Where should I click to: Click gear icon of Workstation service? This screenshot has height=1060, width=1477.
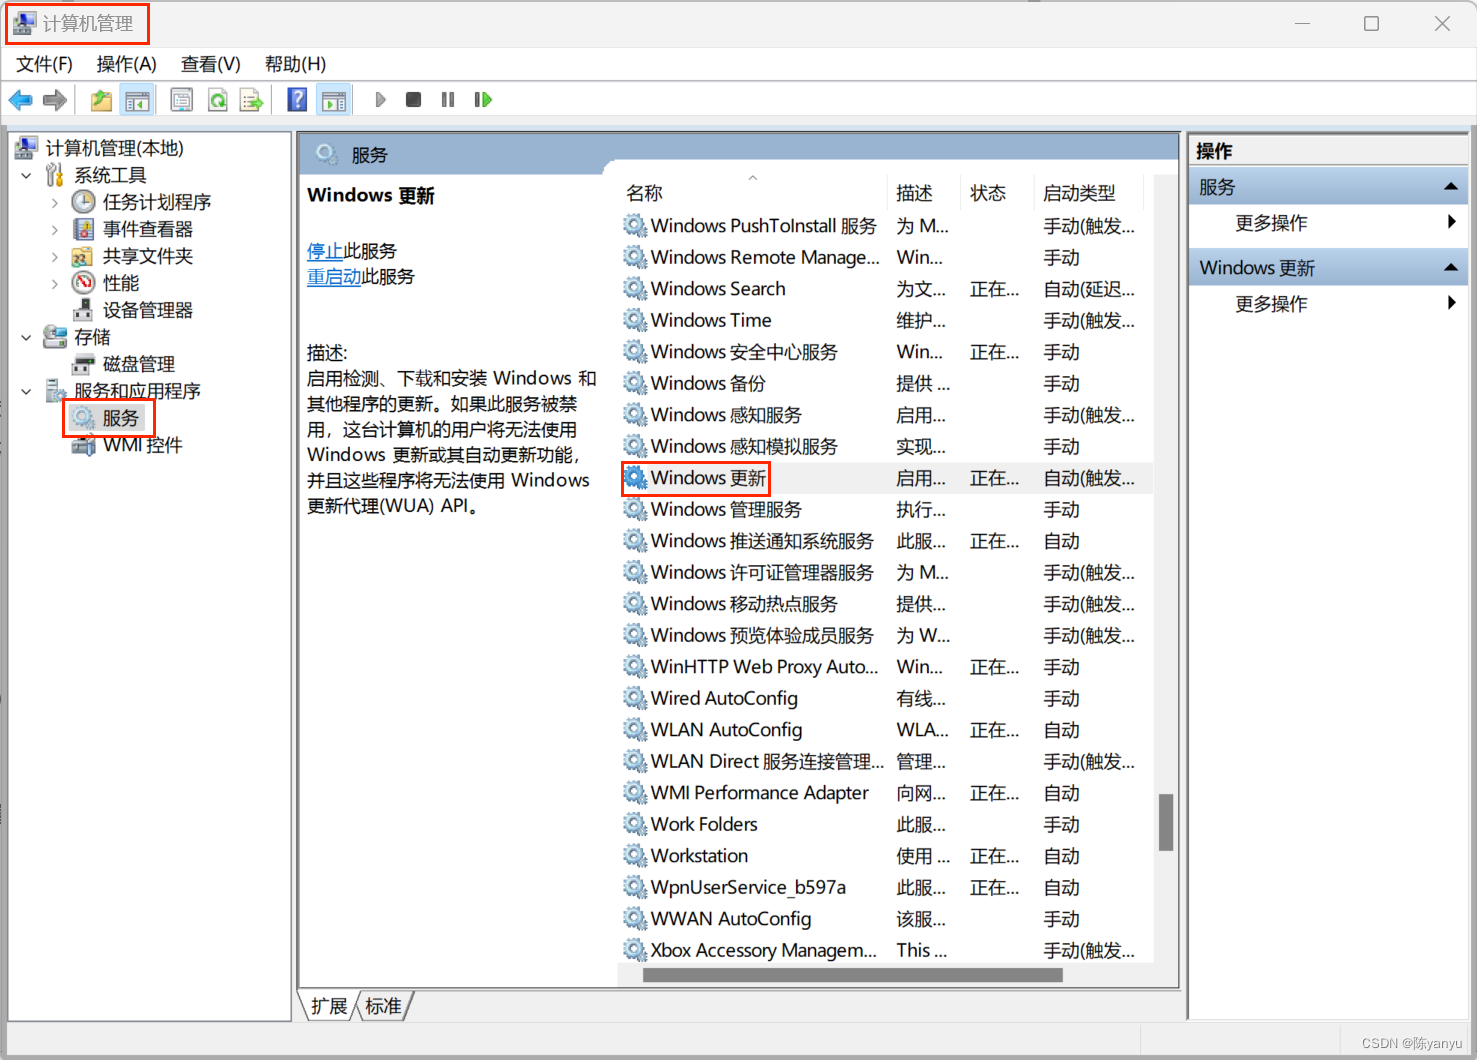(635, 855)
